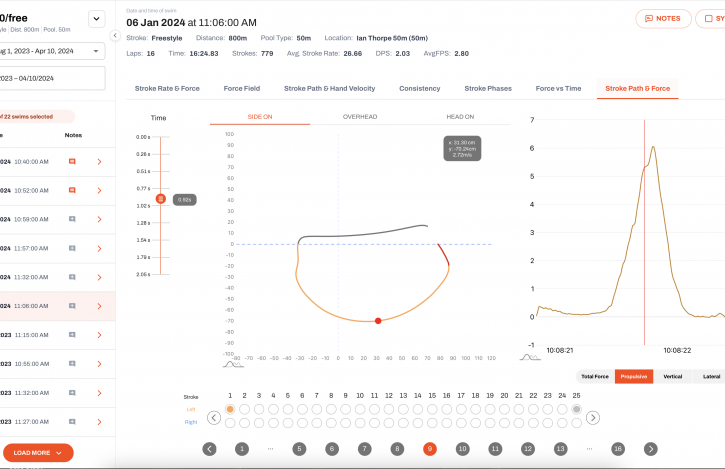The height and width of the screenshot is (469, 725).
Task: Select left stroke number 20 radio
Action: (x=505, y=409)
